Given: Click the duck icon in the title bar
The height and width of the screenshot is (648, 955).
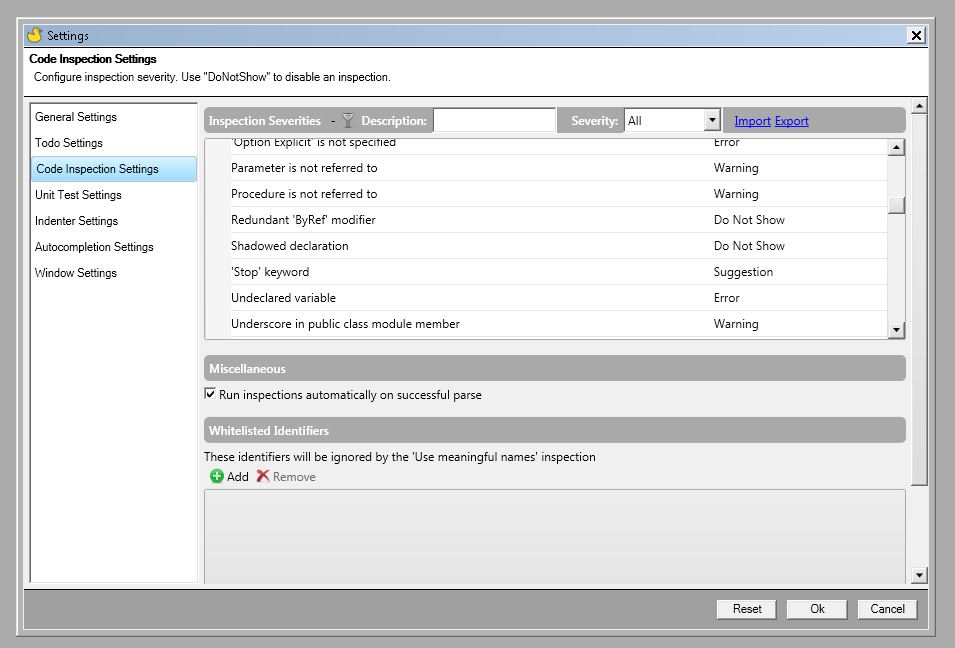Looking at the screenshot, I should tap(37, 34).
